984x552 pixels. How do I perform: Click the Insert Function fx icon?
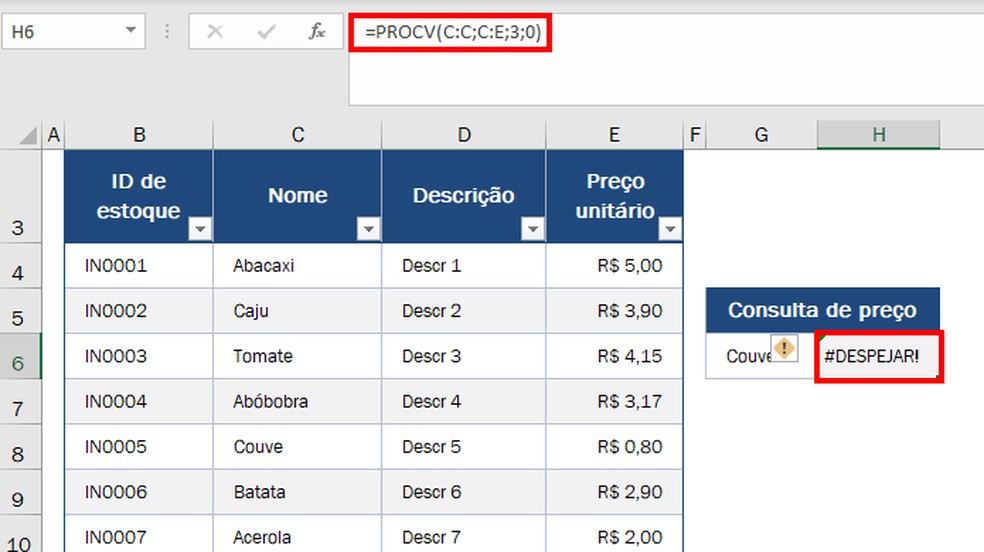(317, 32)
